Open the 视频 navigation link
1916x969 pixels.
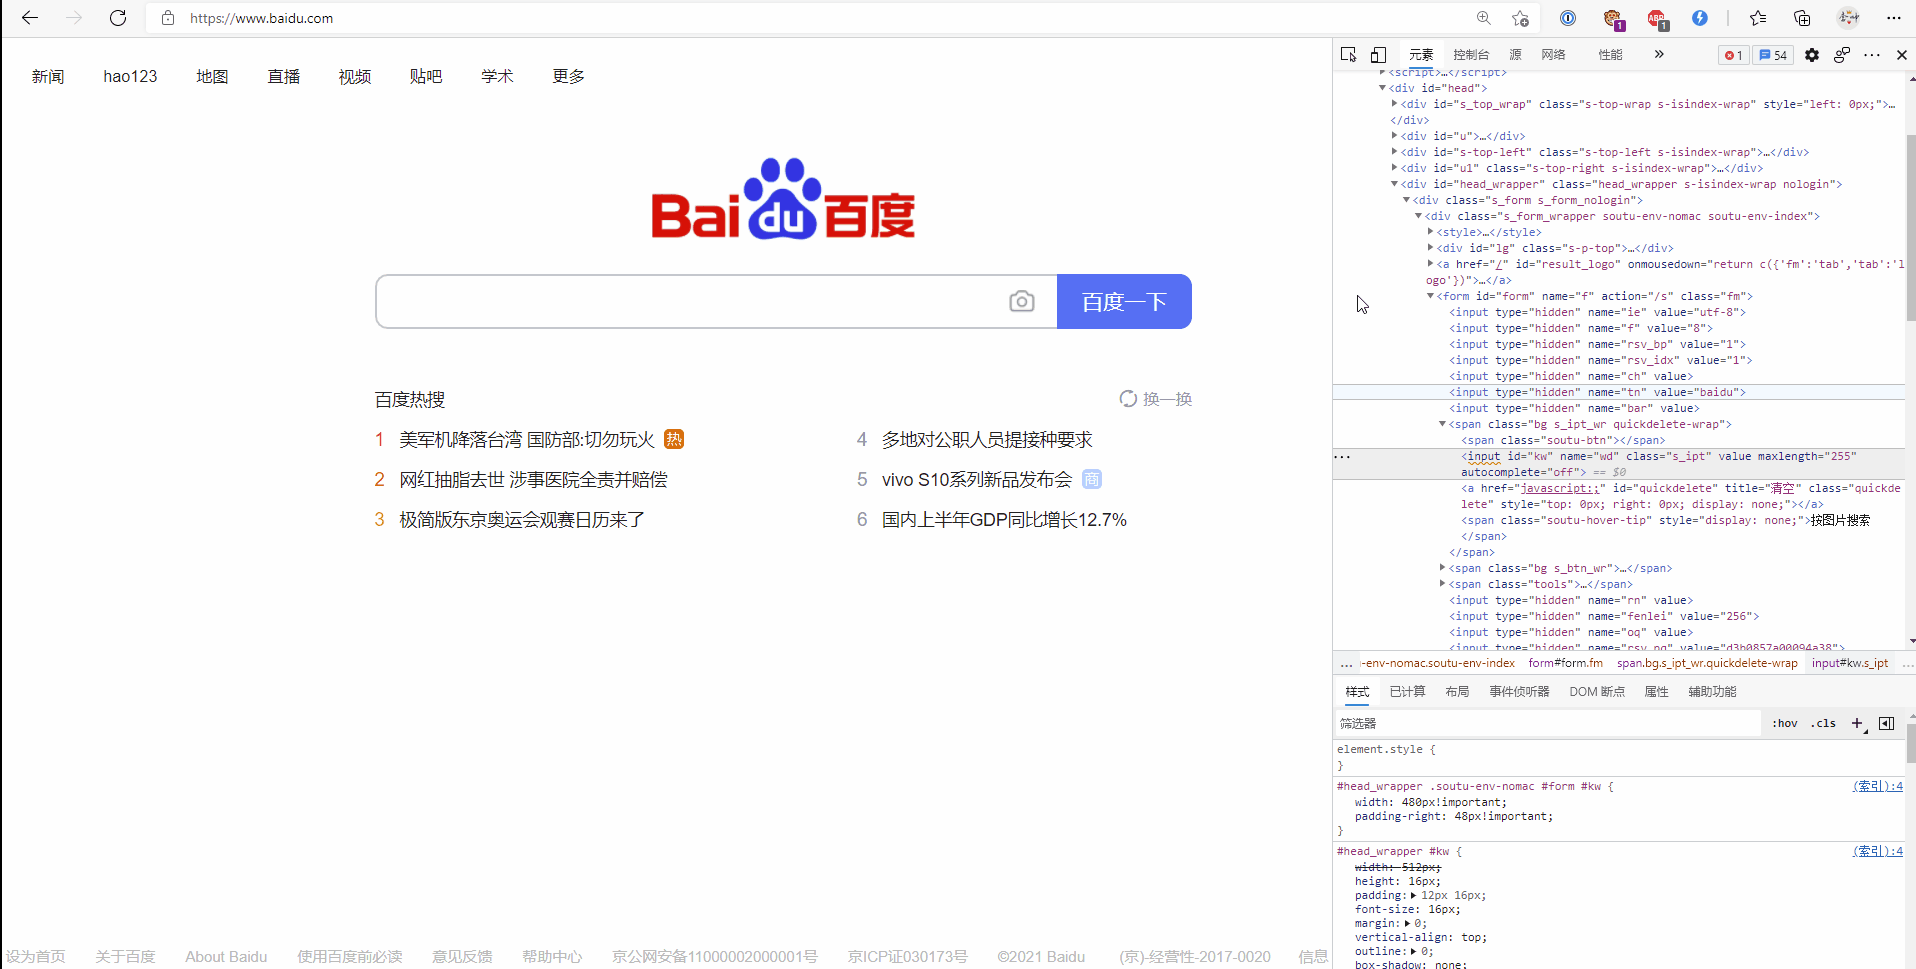(355, 76)
